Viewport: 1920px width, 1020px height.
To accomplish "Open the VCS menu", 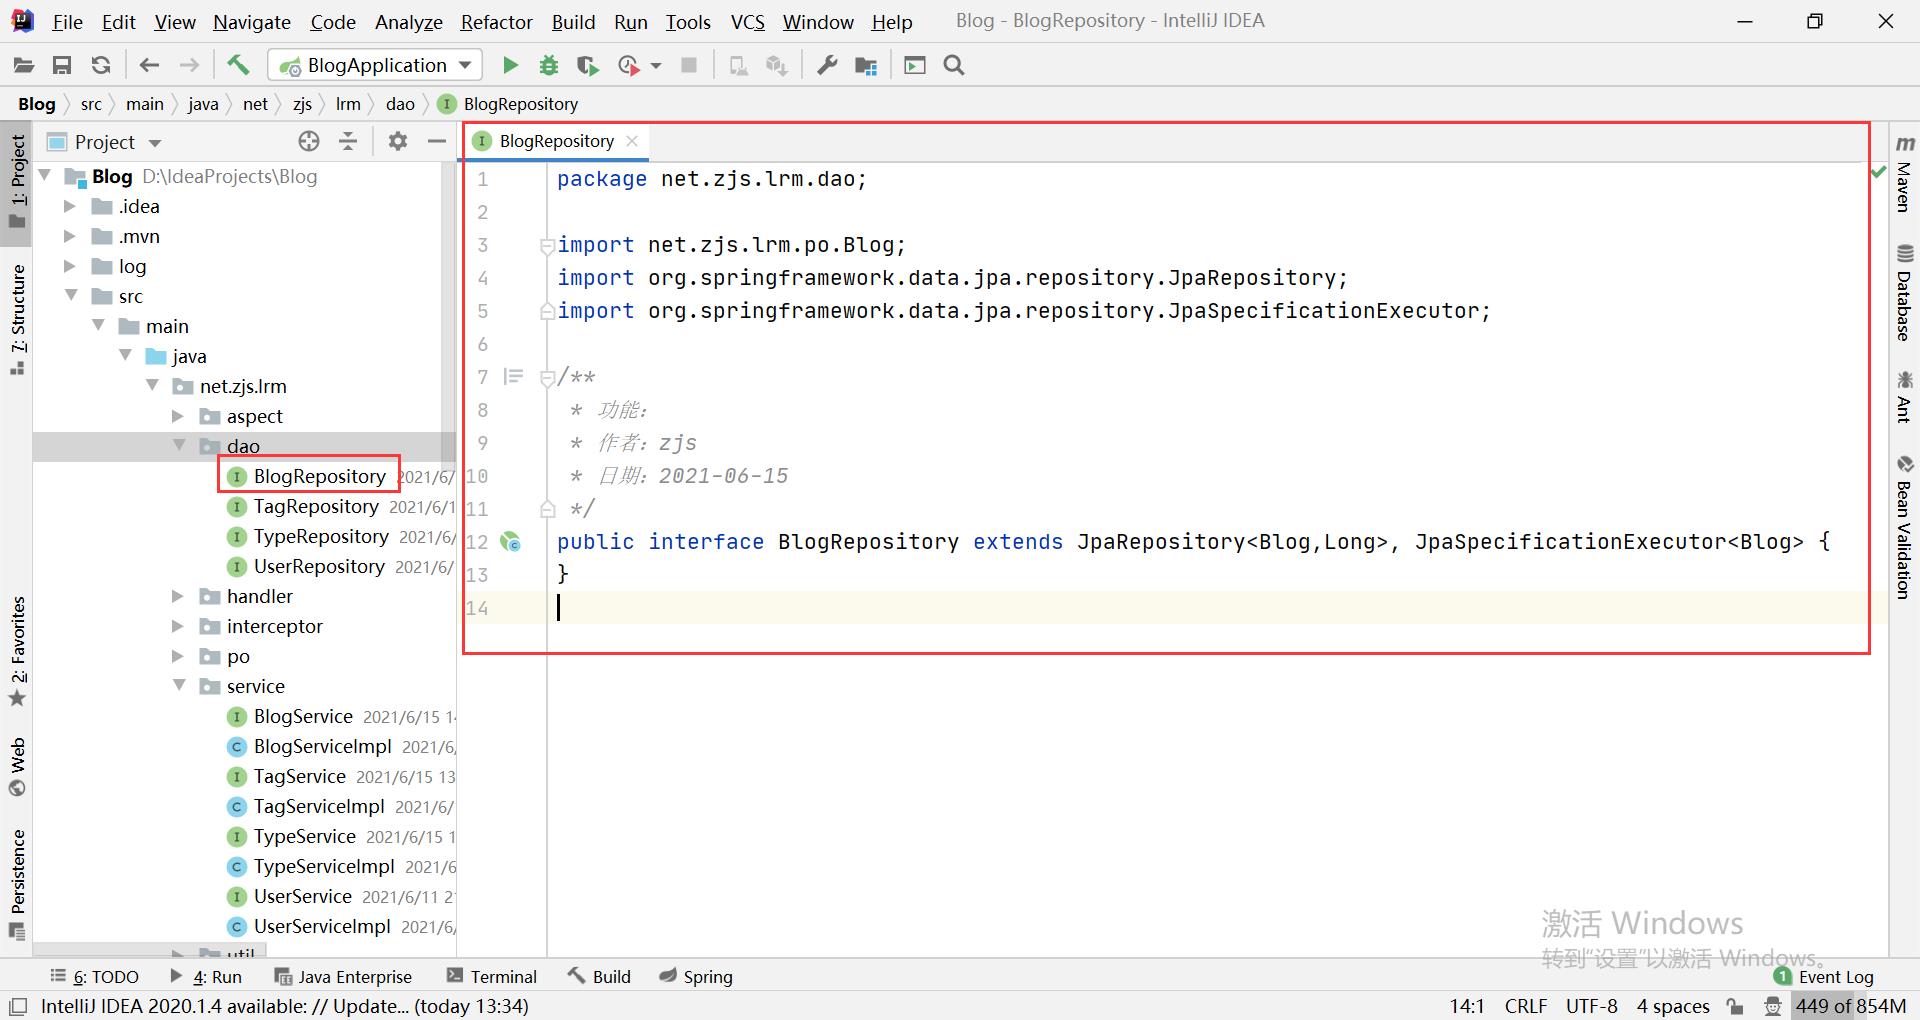I will [x=747, y=22].
